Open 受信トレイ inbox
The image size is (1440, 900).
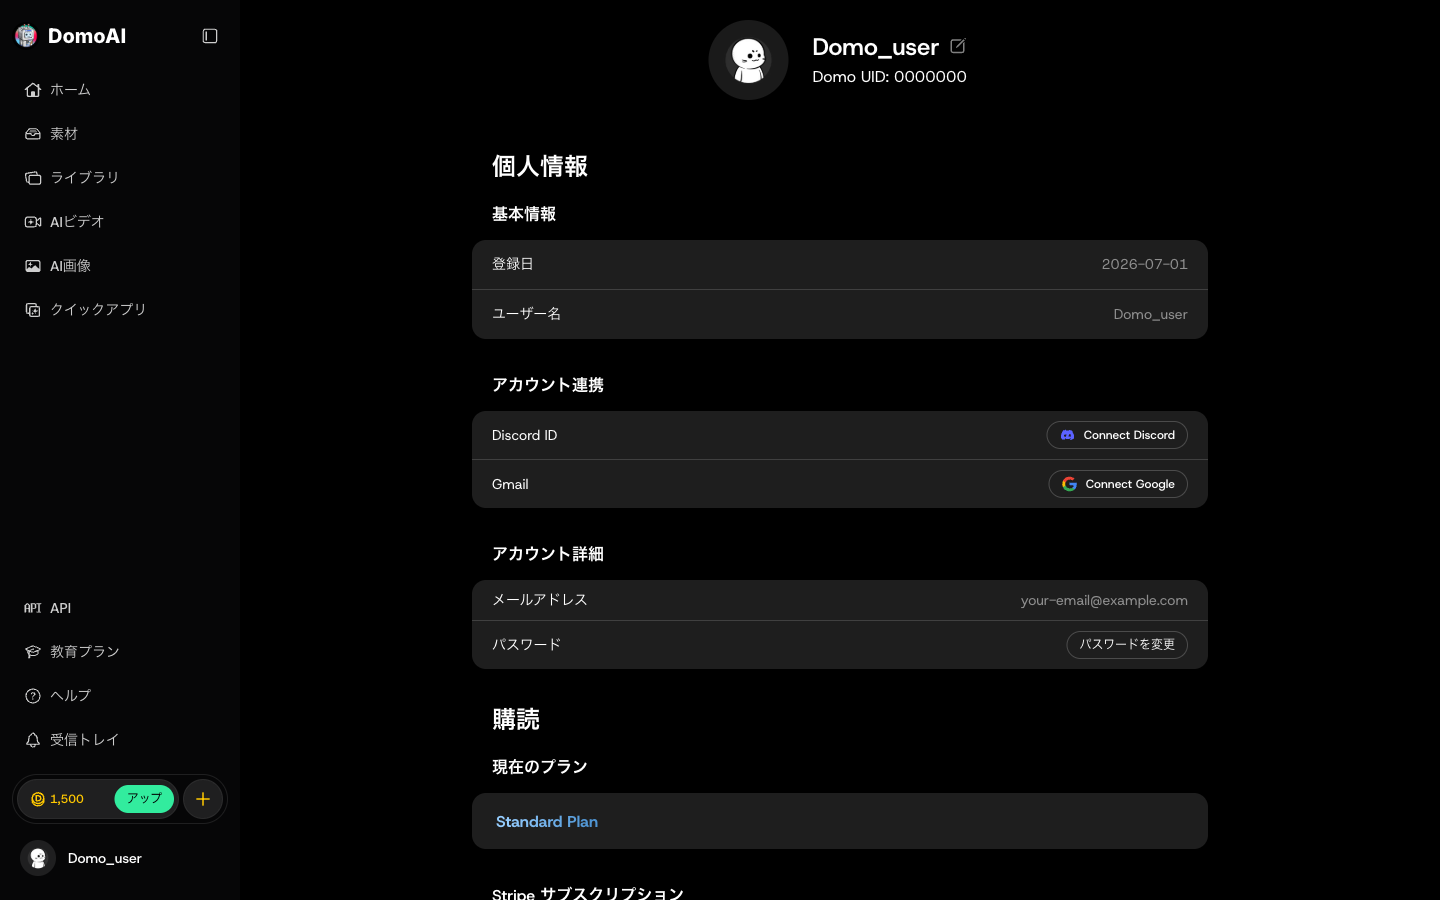(85, 740)
